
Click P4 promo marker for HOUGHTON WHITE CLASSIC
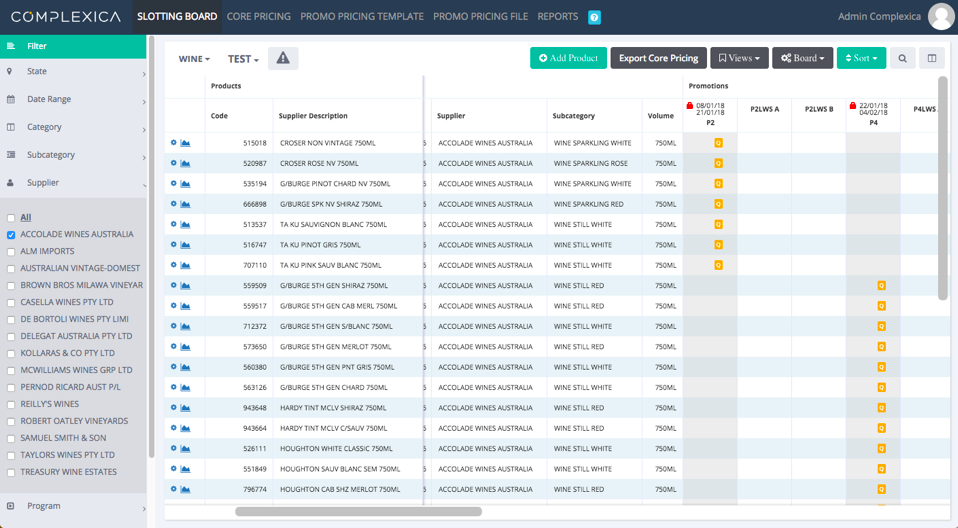click(x=882, y=449)
